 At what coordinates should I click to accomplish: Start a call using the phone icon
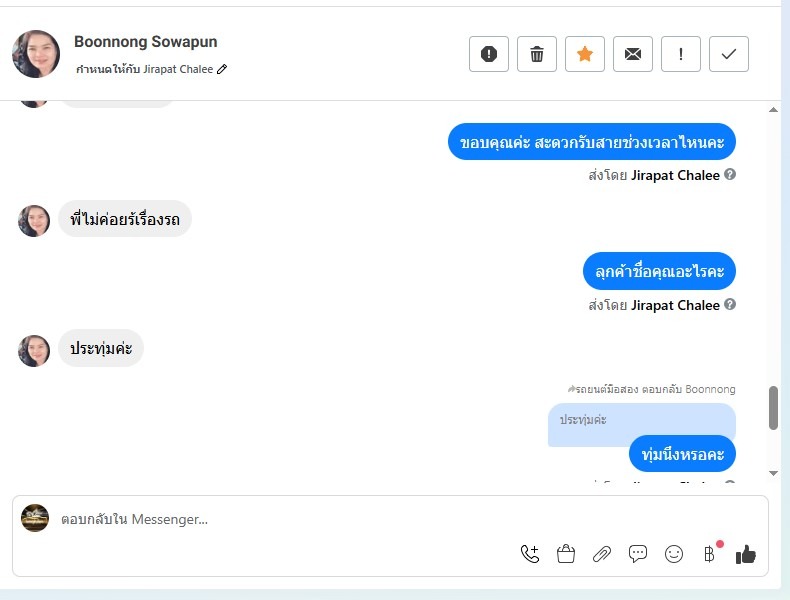click(x=530, y=554)
